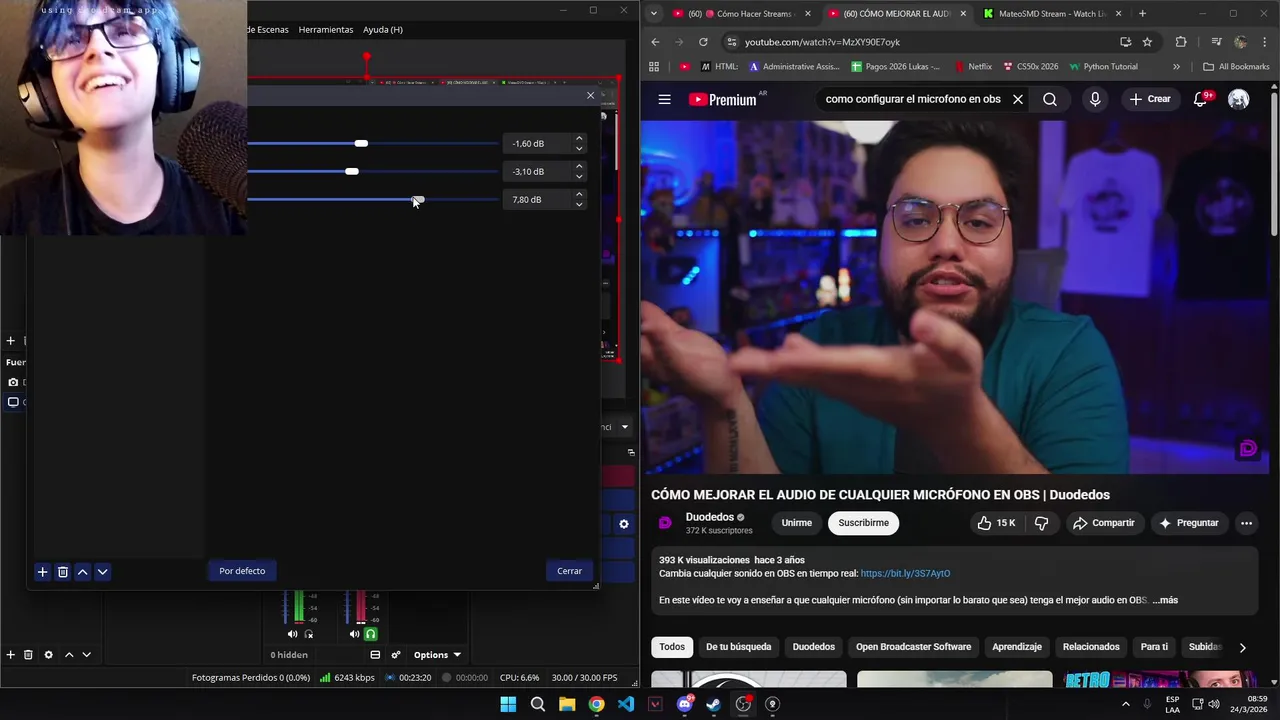Viewport: 1280px width, 720px height.
Task: Click the trash icon in filters dialog
Action: 62,572
